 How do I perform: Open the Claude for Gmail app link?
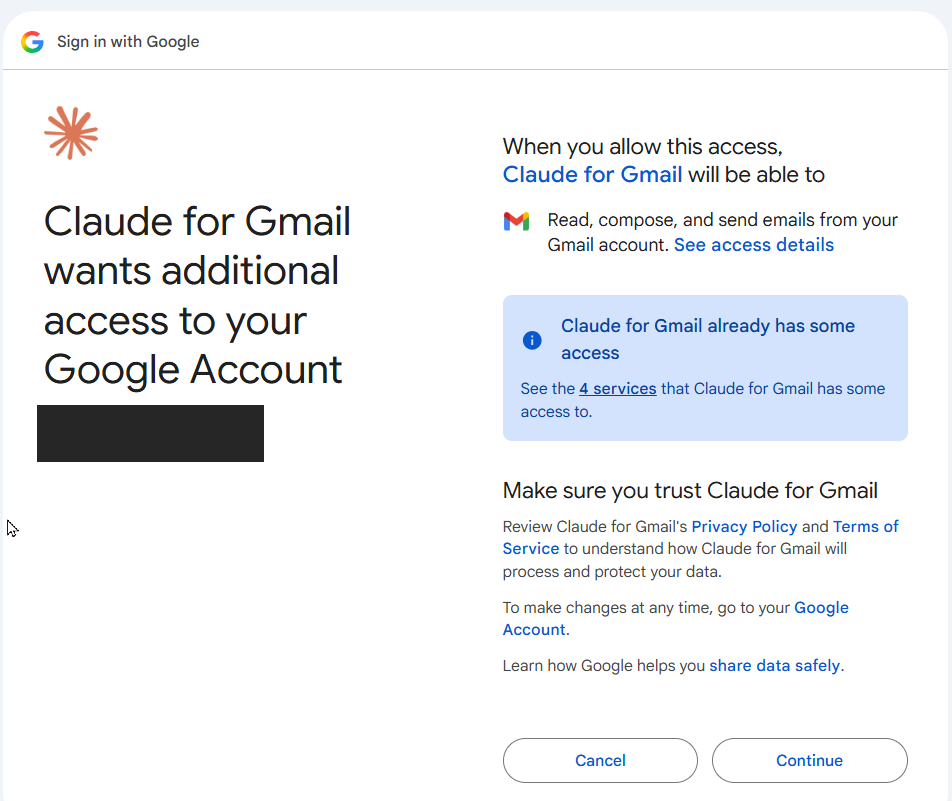[x=592, y=175]
